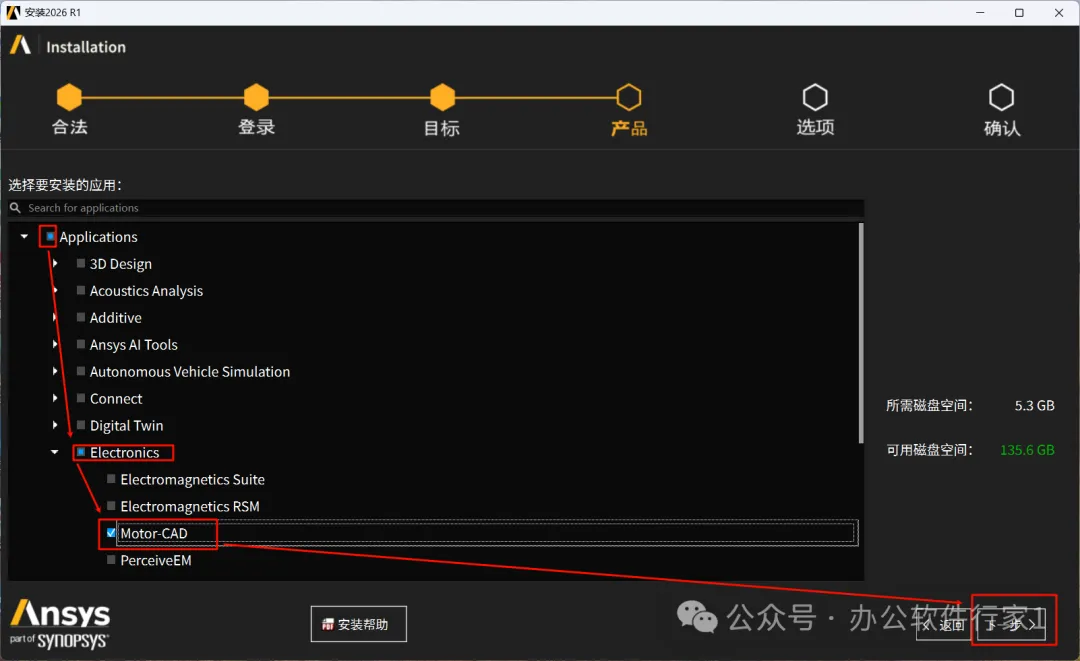
Task: Expand the Ansys AI Tools node
Action: point(55,344)
